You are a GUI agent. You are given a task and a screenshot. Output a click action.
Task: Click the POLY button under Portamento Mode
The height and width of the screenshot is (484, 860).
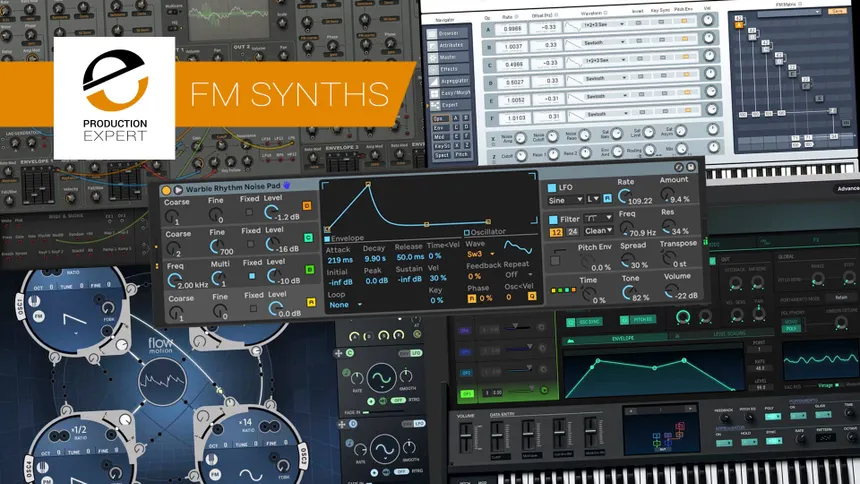791,329
